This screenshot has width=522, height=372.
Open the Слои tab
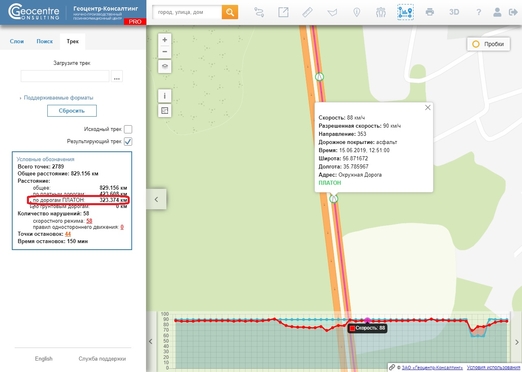(17, 41)
